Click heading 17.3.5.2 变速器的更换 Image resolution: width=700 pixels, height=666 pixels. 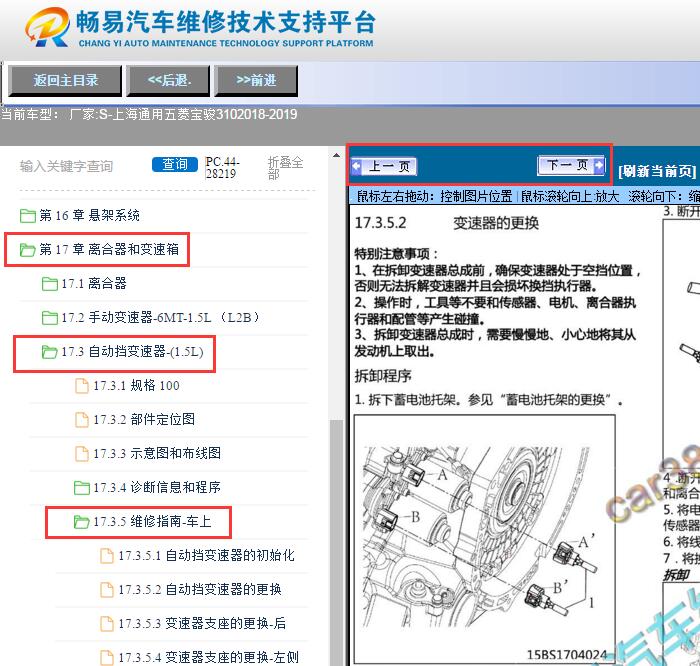pos(446,223)
